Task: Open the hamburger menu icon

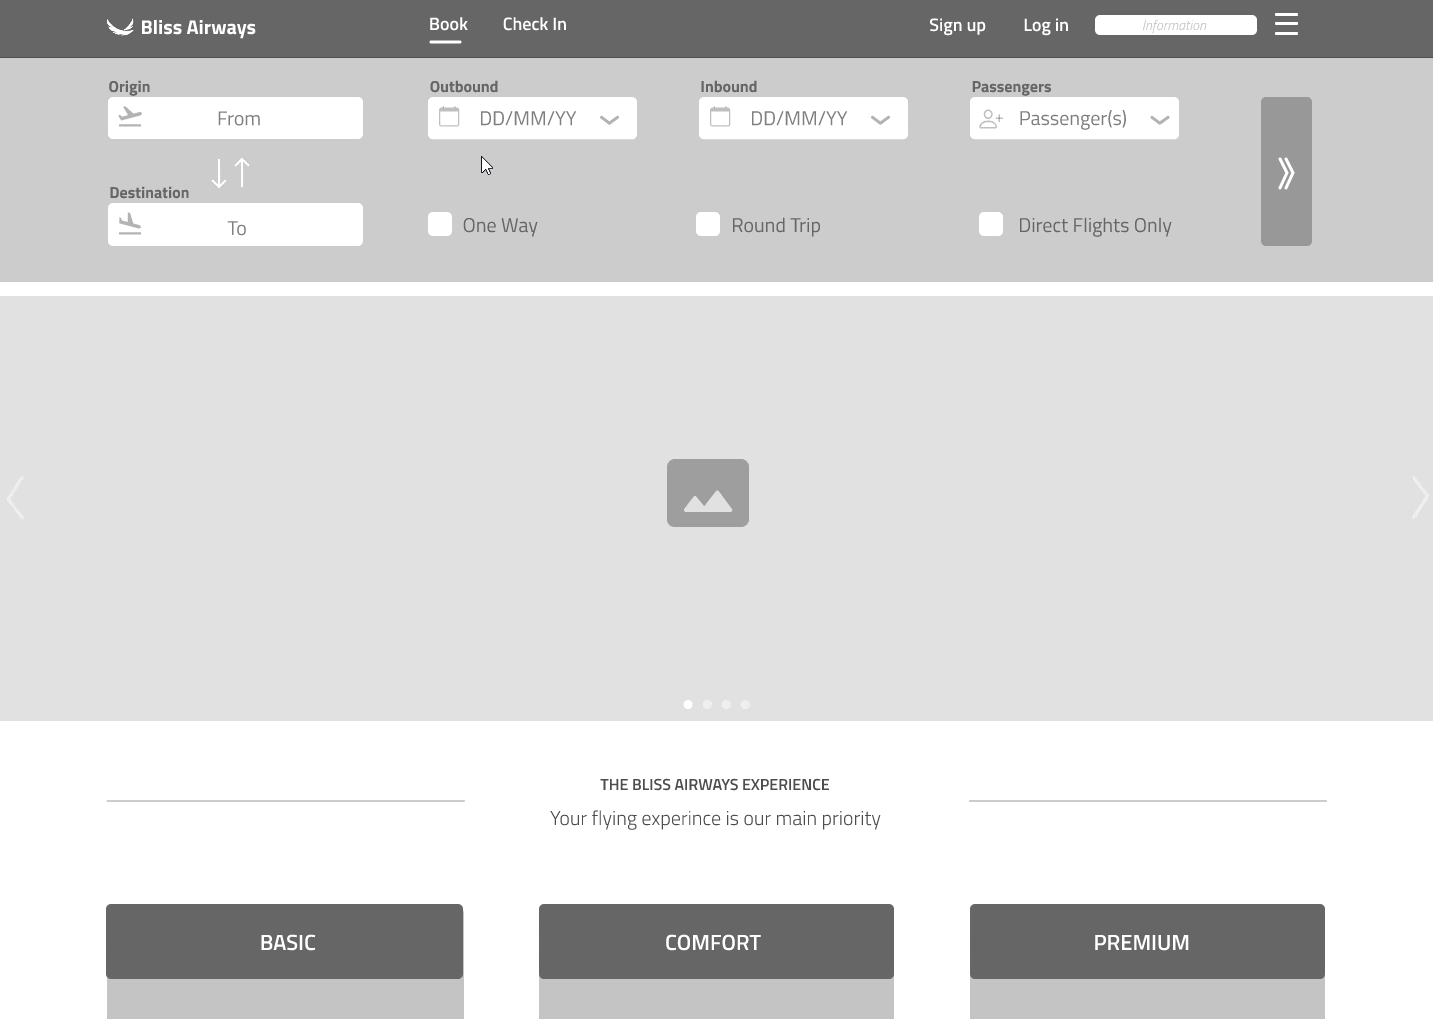Action: (x=1286, y=24)
